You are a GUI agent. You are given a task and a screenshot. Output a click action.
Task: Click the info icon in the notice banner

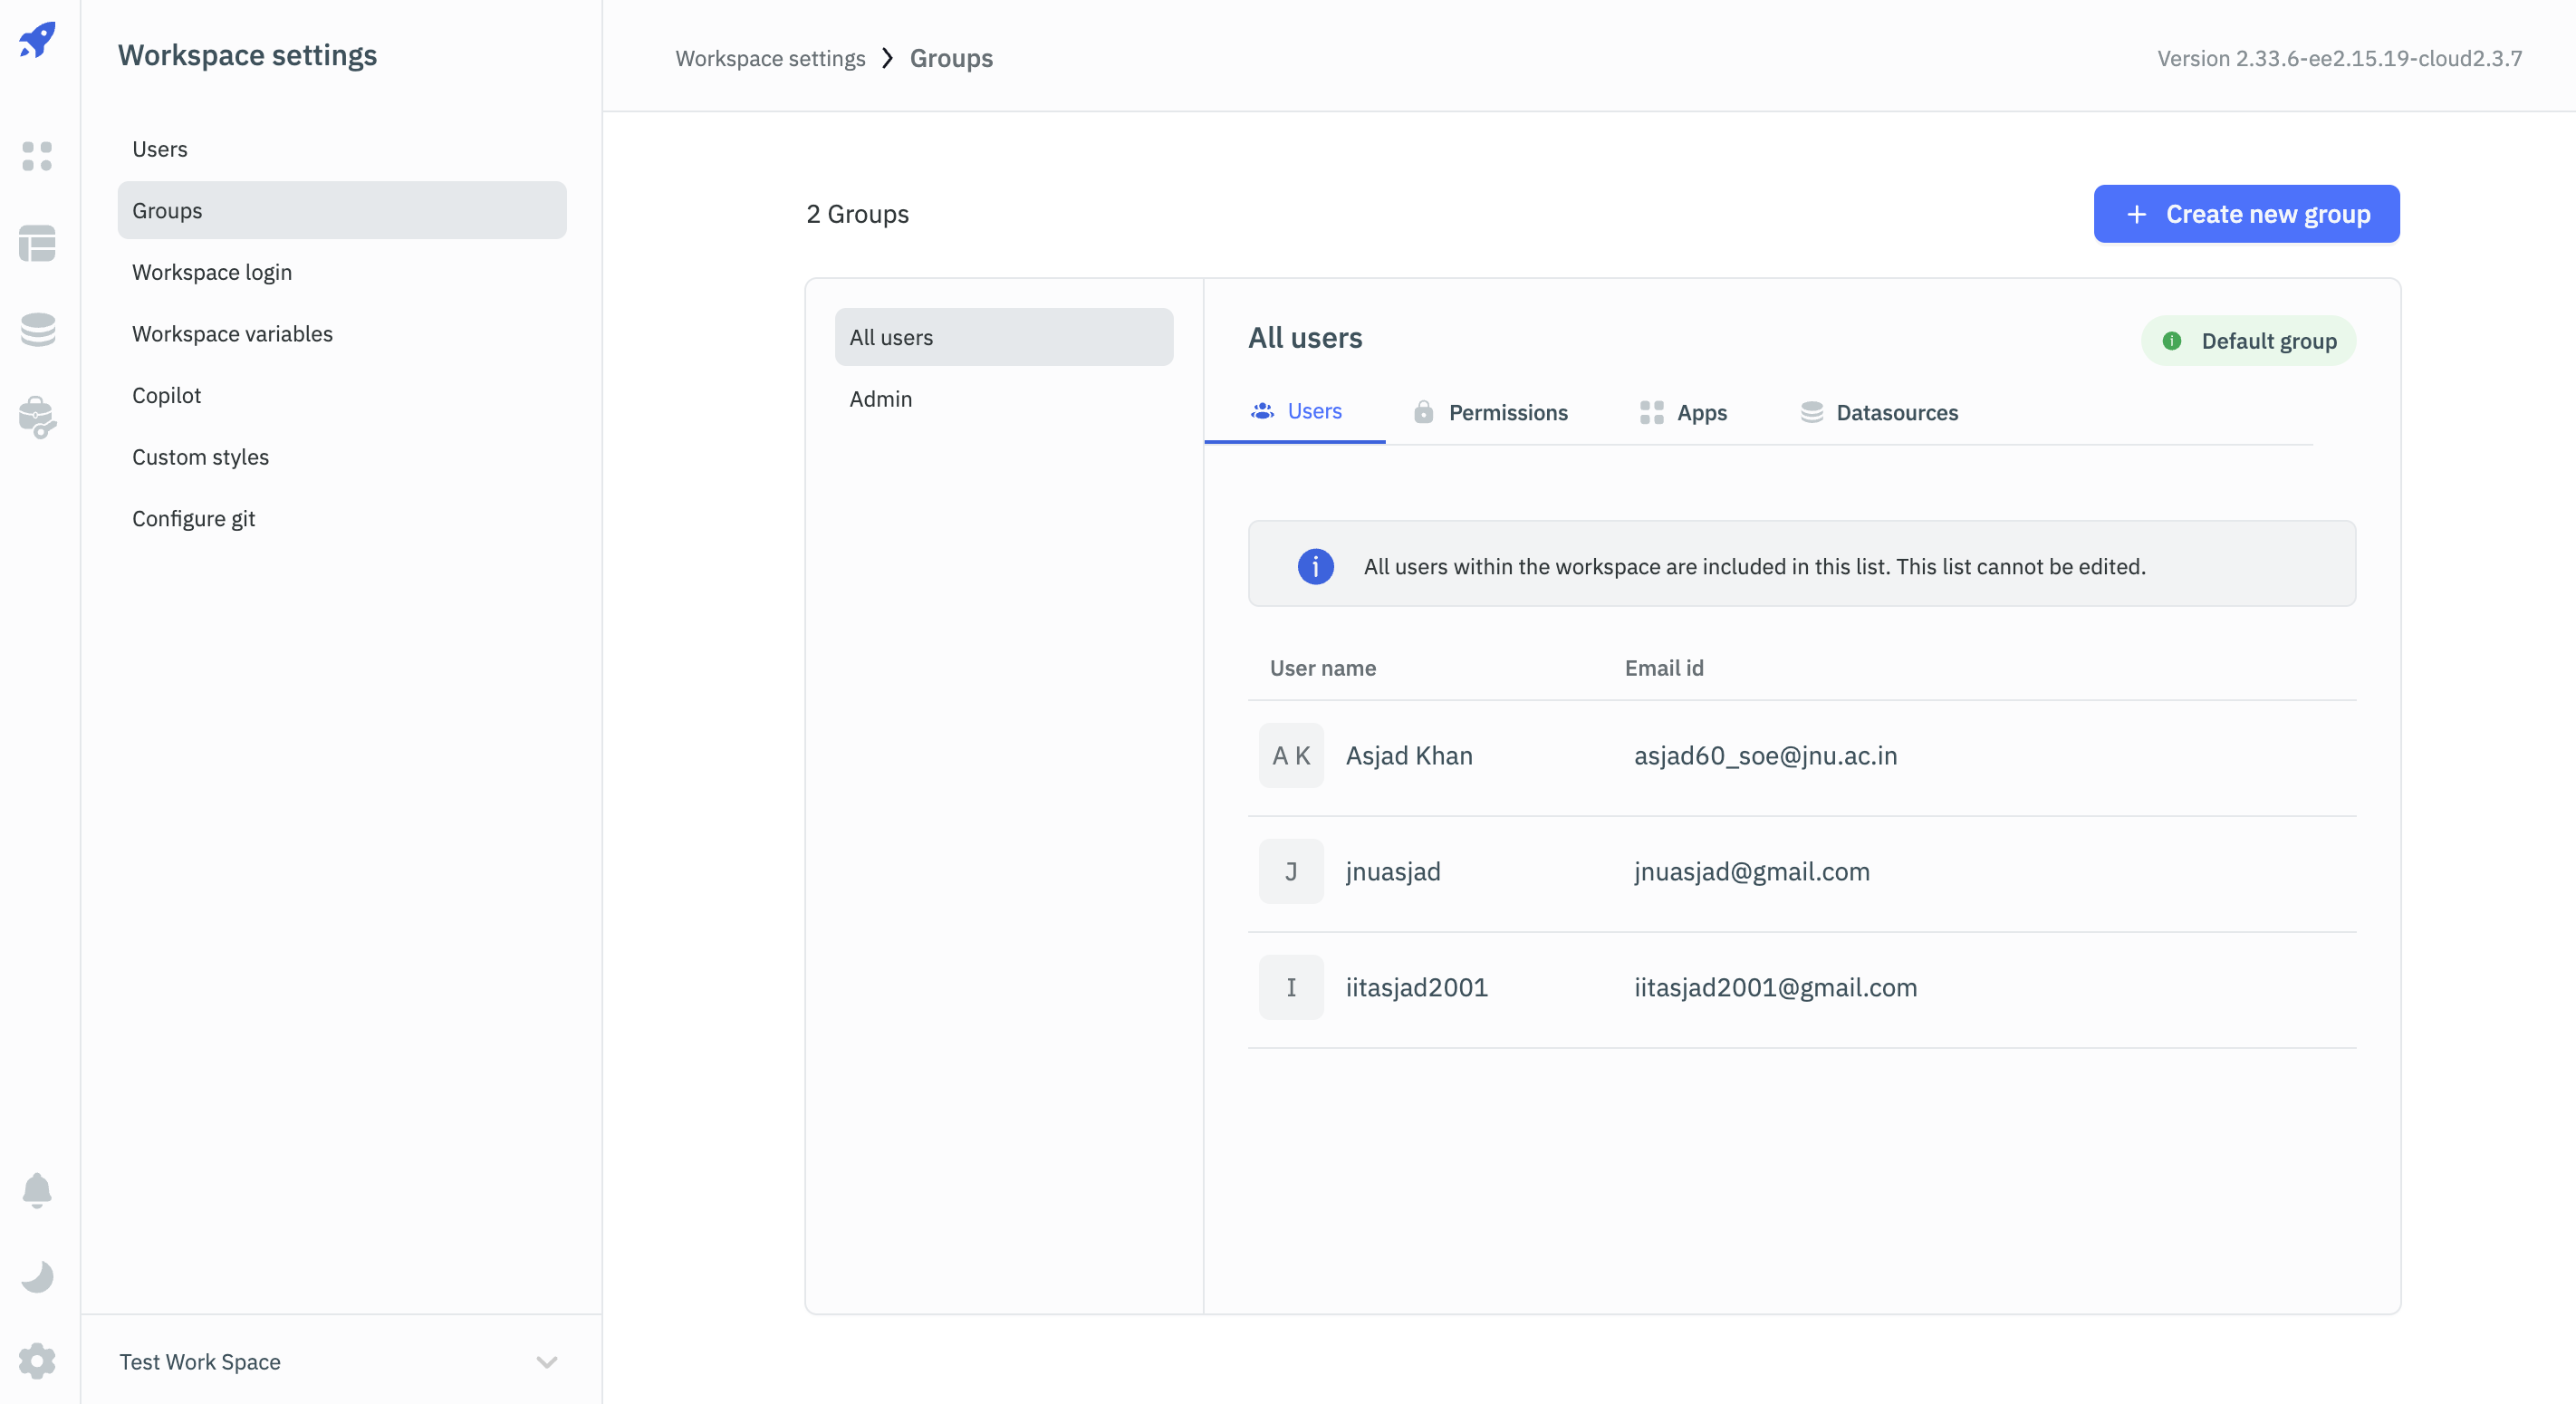(1315, 566)
